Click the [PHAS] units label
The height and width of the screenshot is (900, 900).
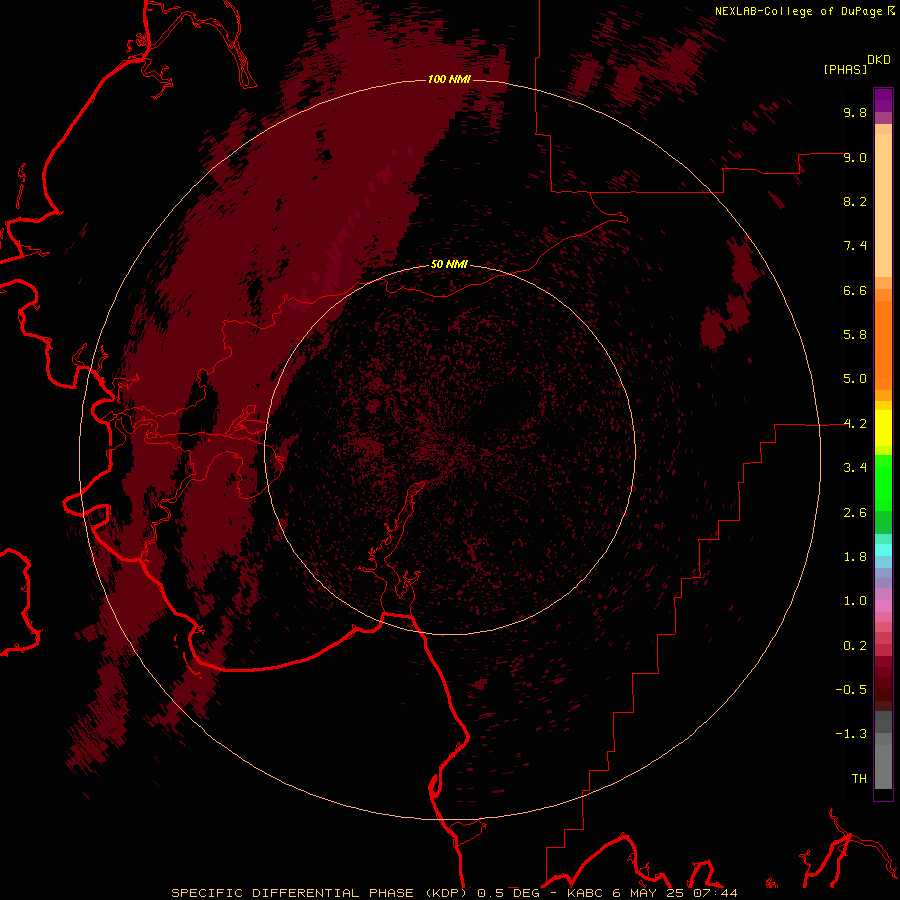[845, 69]
